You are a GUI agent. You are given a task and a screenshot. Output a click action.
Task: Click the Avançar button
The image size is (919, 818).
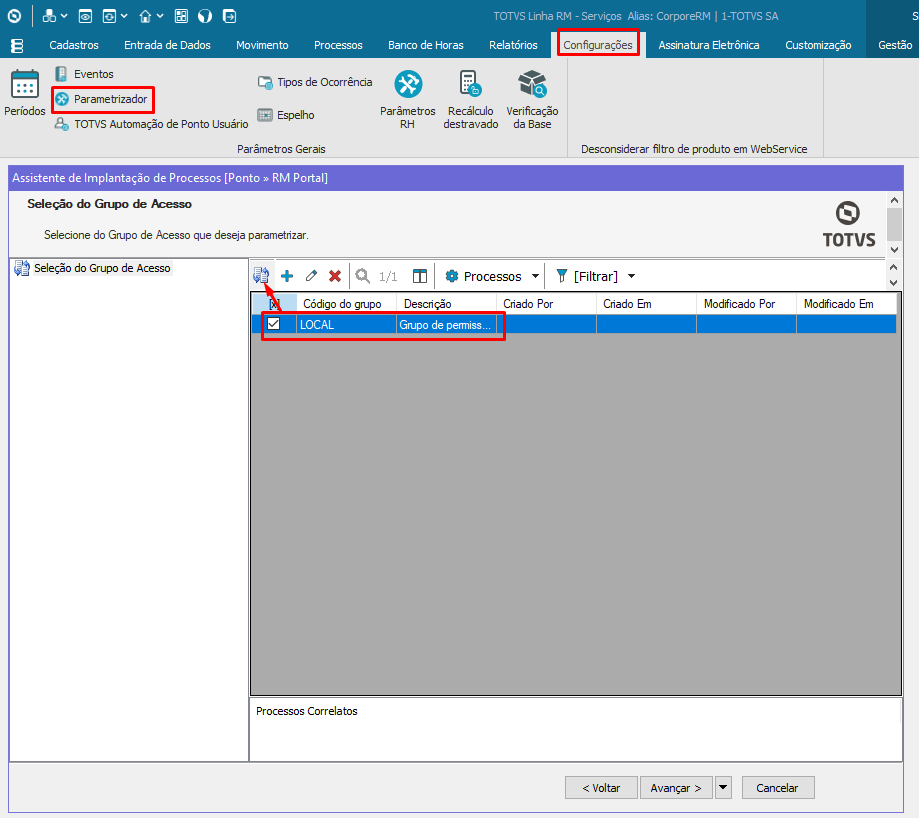coord(677,788)
